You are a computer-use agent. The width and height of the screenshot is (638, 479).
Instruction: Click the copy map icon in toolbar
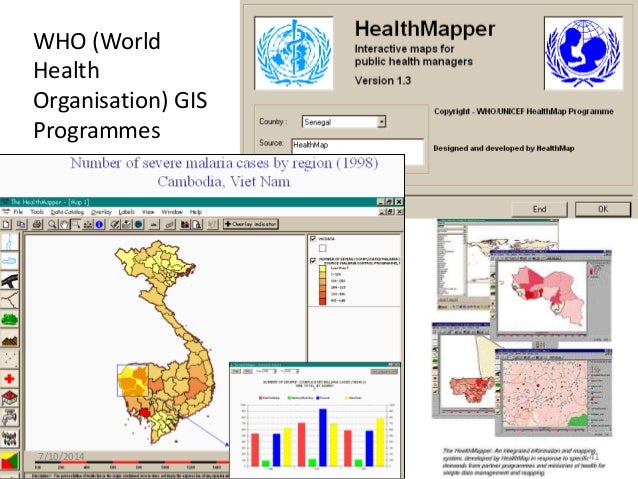[21, 224]
